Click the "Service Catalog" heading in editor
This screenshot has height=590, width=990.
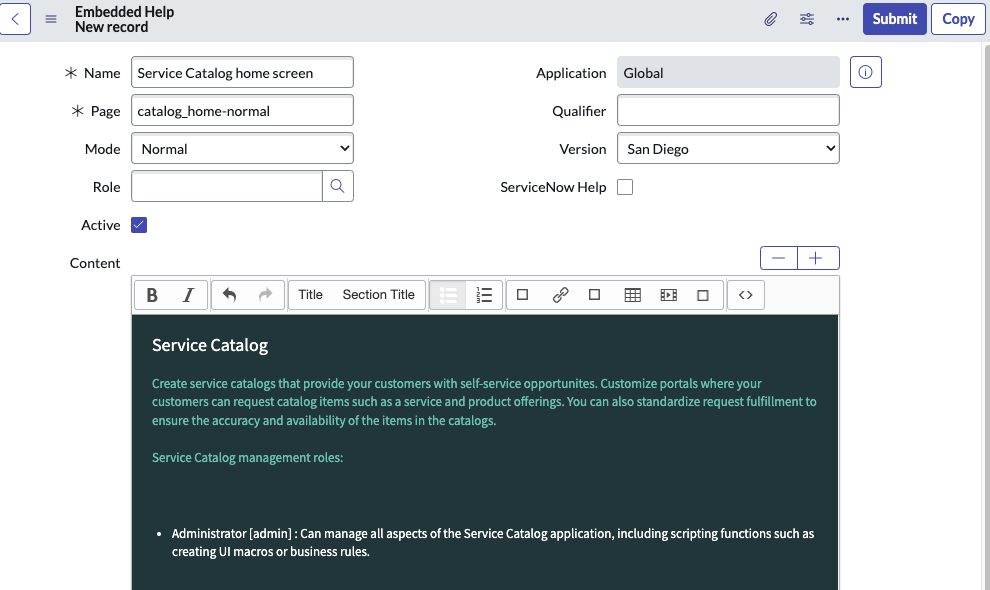210,345
